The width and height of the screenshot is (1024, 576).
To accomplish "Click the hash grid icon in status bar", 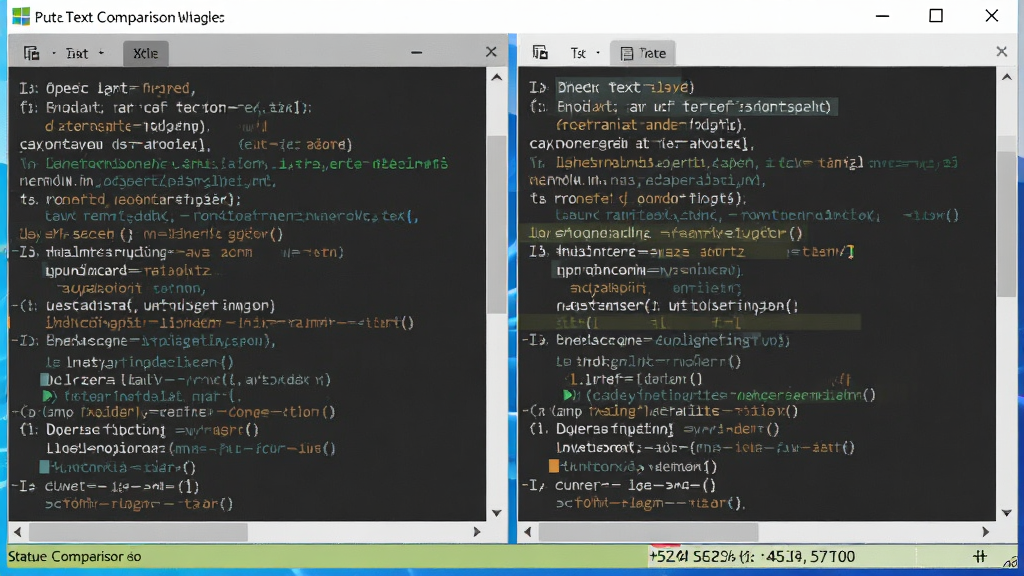I will click(x=980, y=556).
